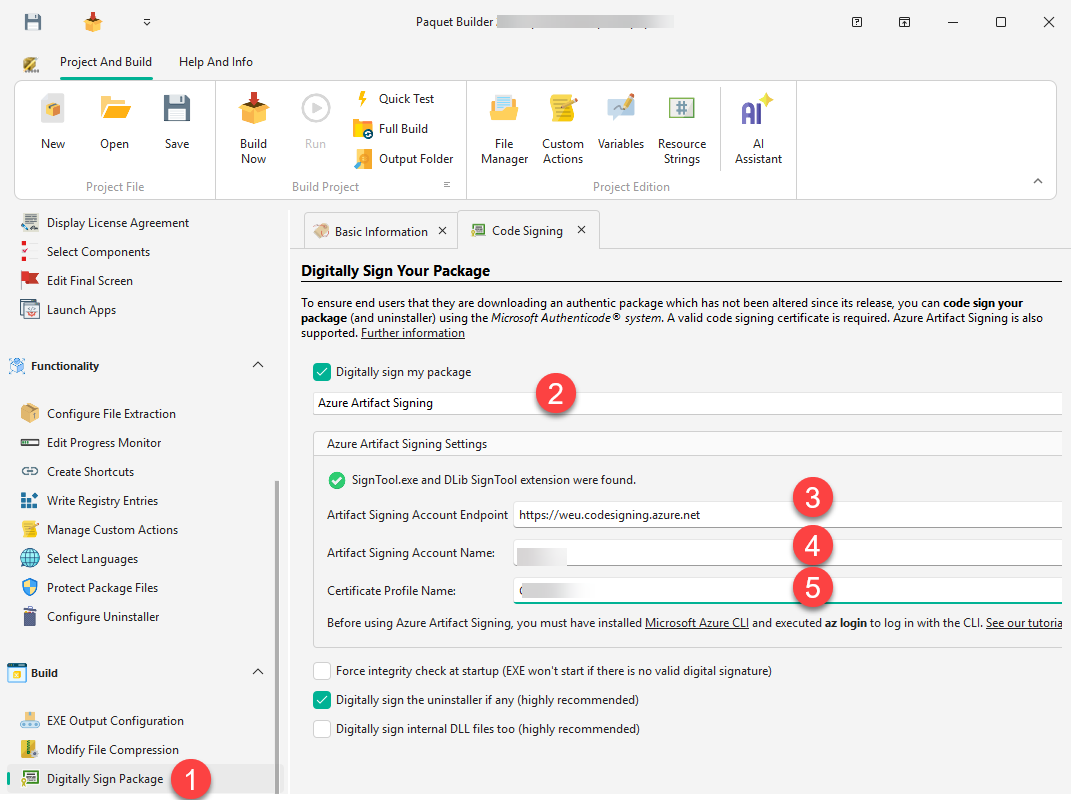Open the Help And Info ribbon tab
1071x800 pixels.
(x=215, y=61)
